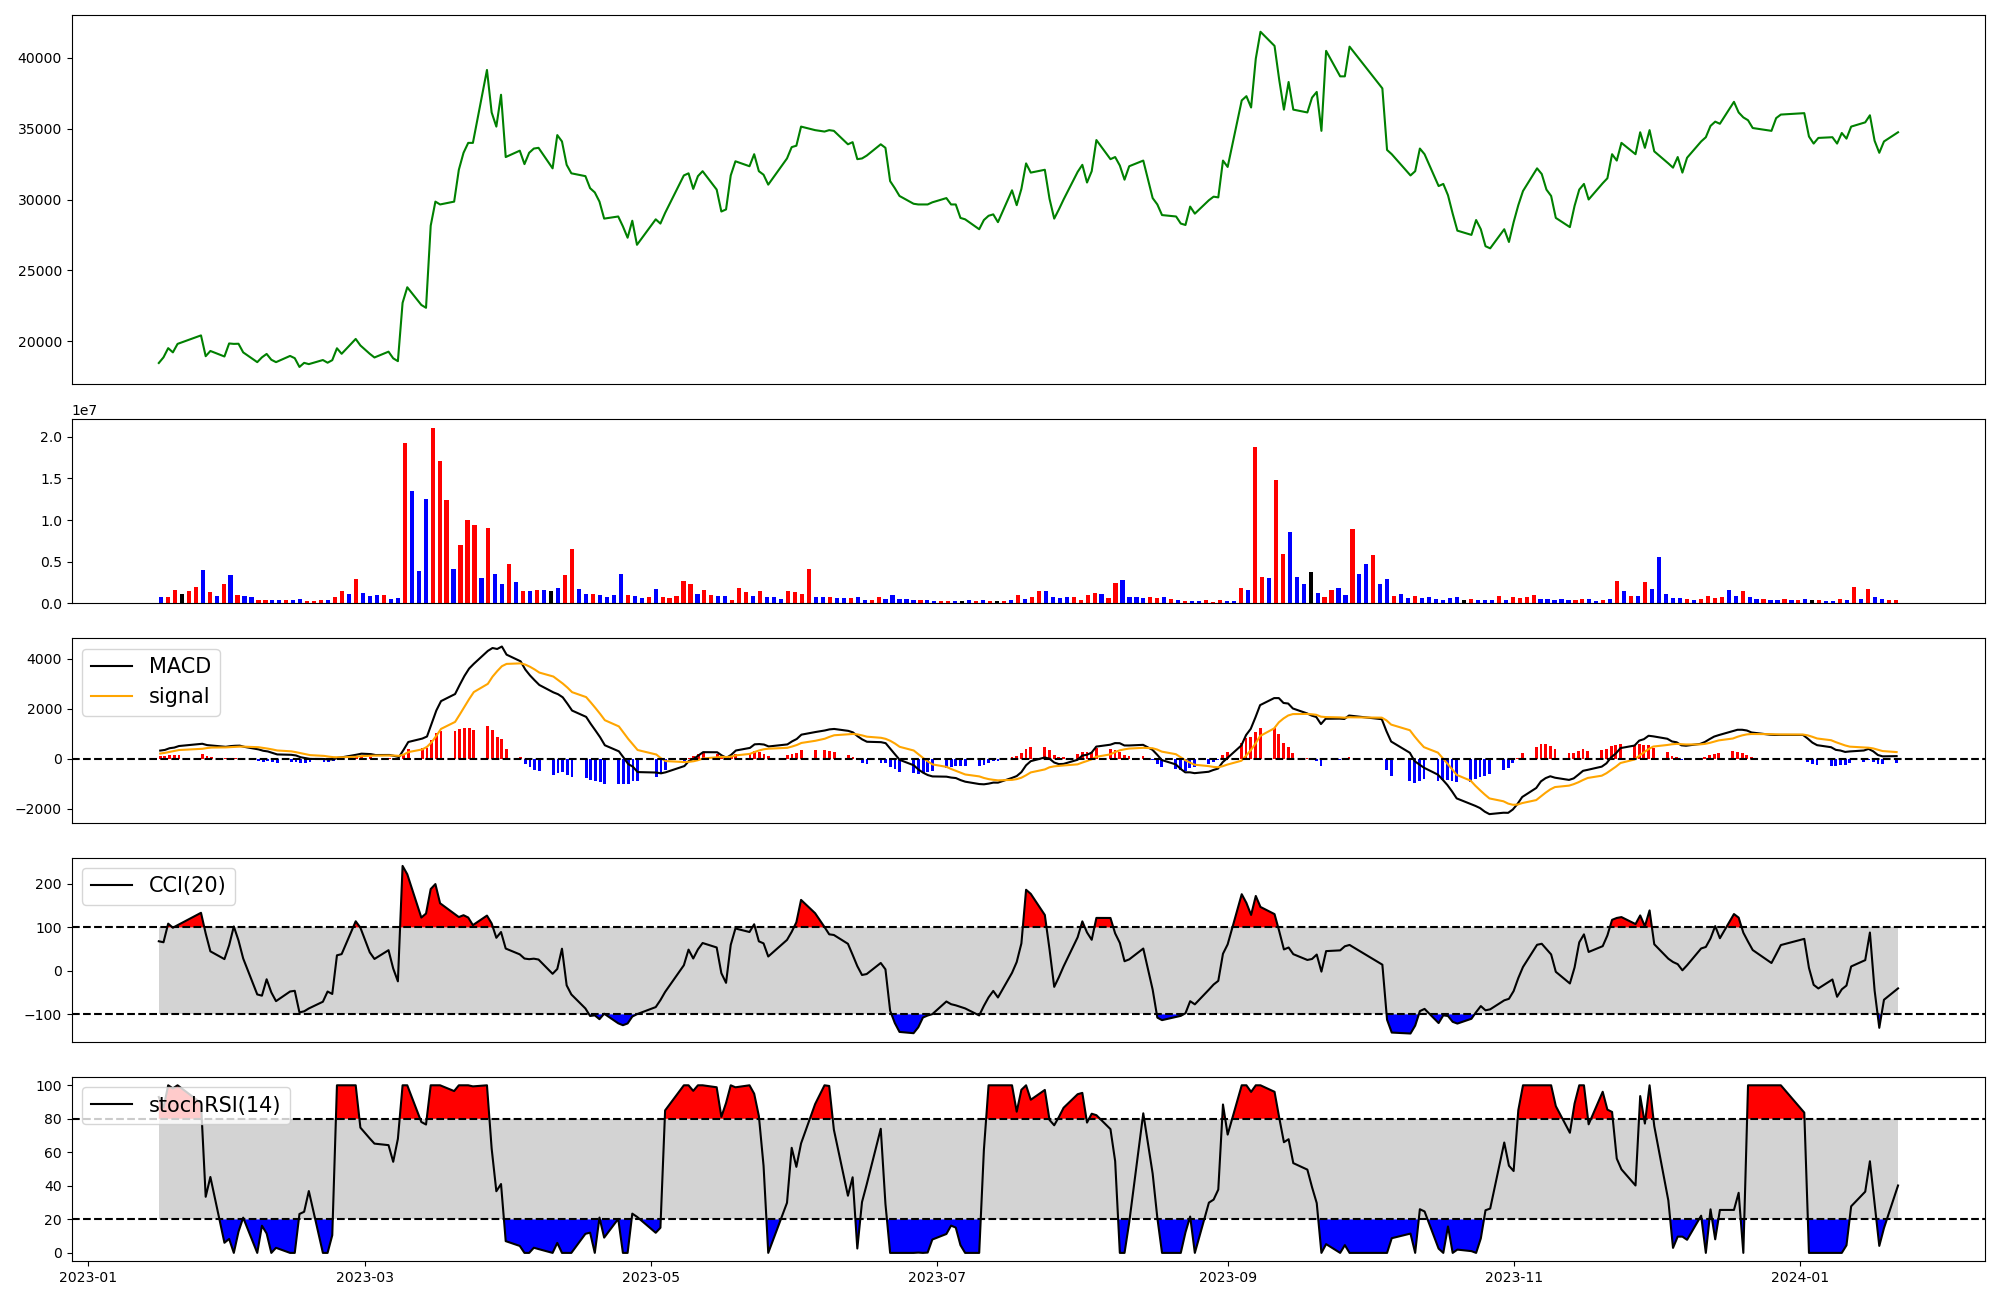The width and height of the screenshot is (2000, 1300).
Task: Click the signal legend label
Action: [x=179, y=696]
